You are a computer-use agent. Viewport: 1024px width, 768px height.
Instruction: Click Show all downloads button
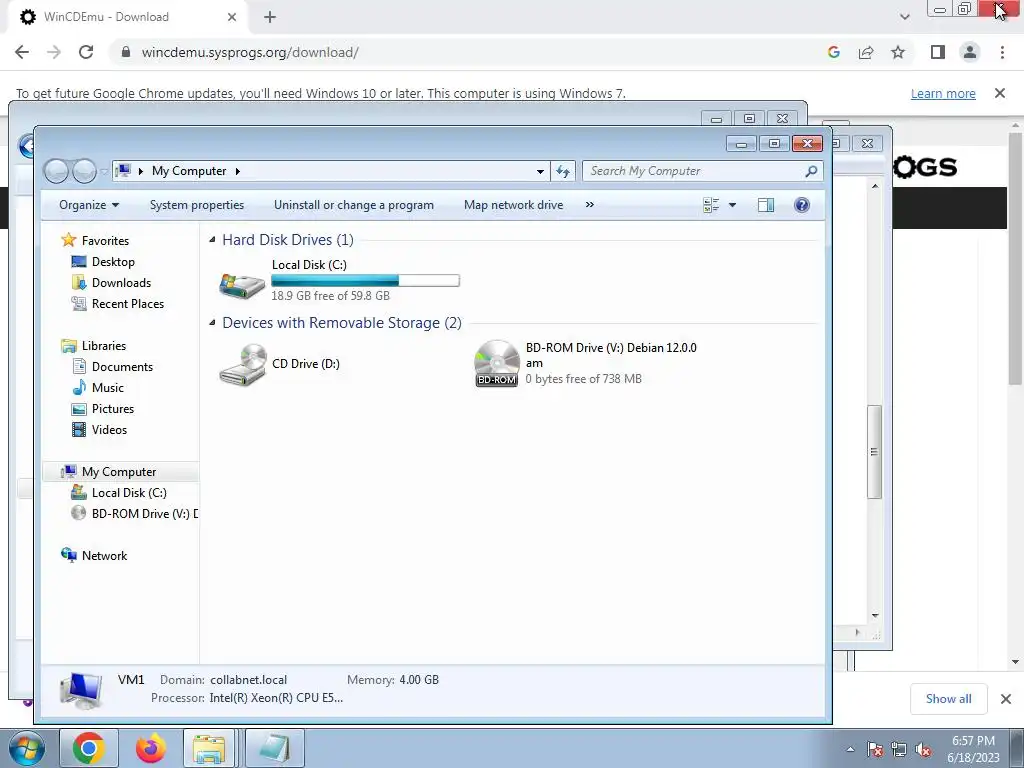[948, 699]
